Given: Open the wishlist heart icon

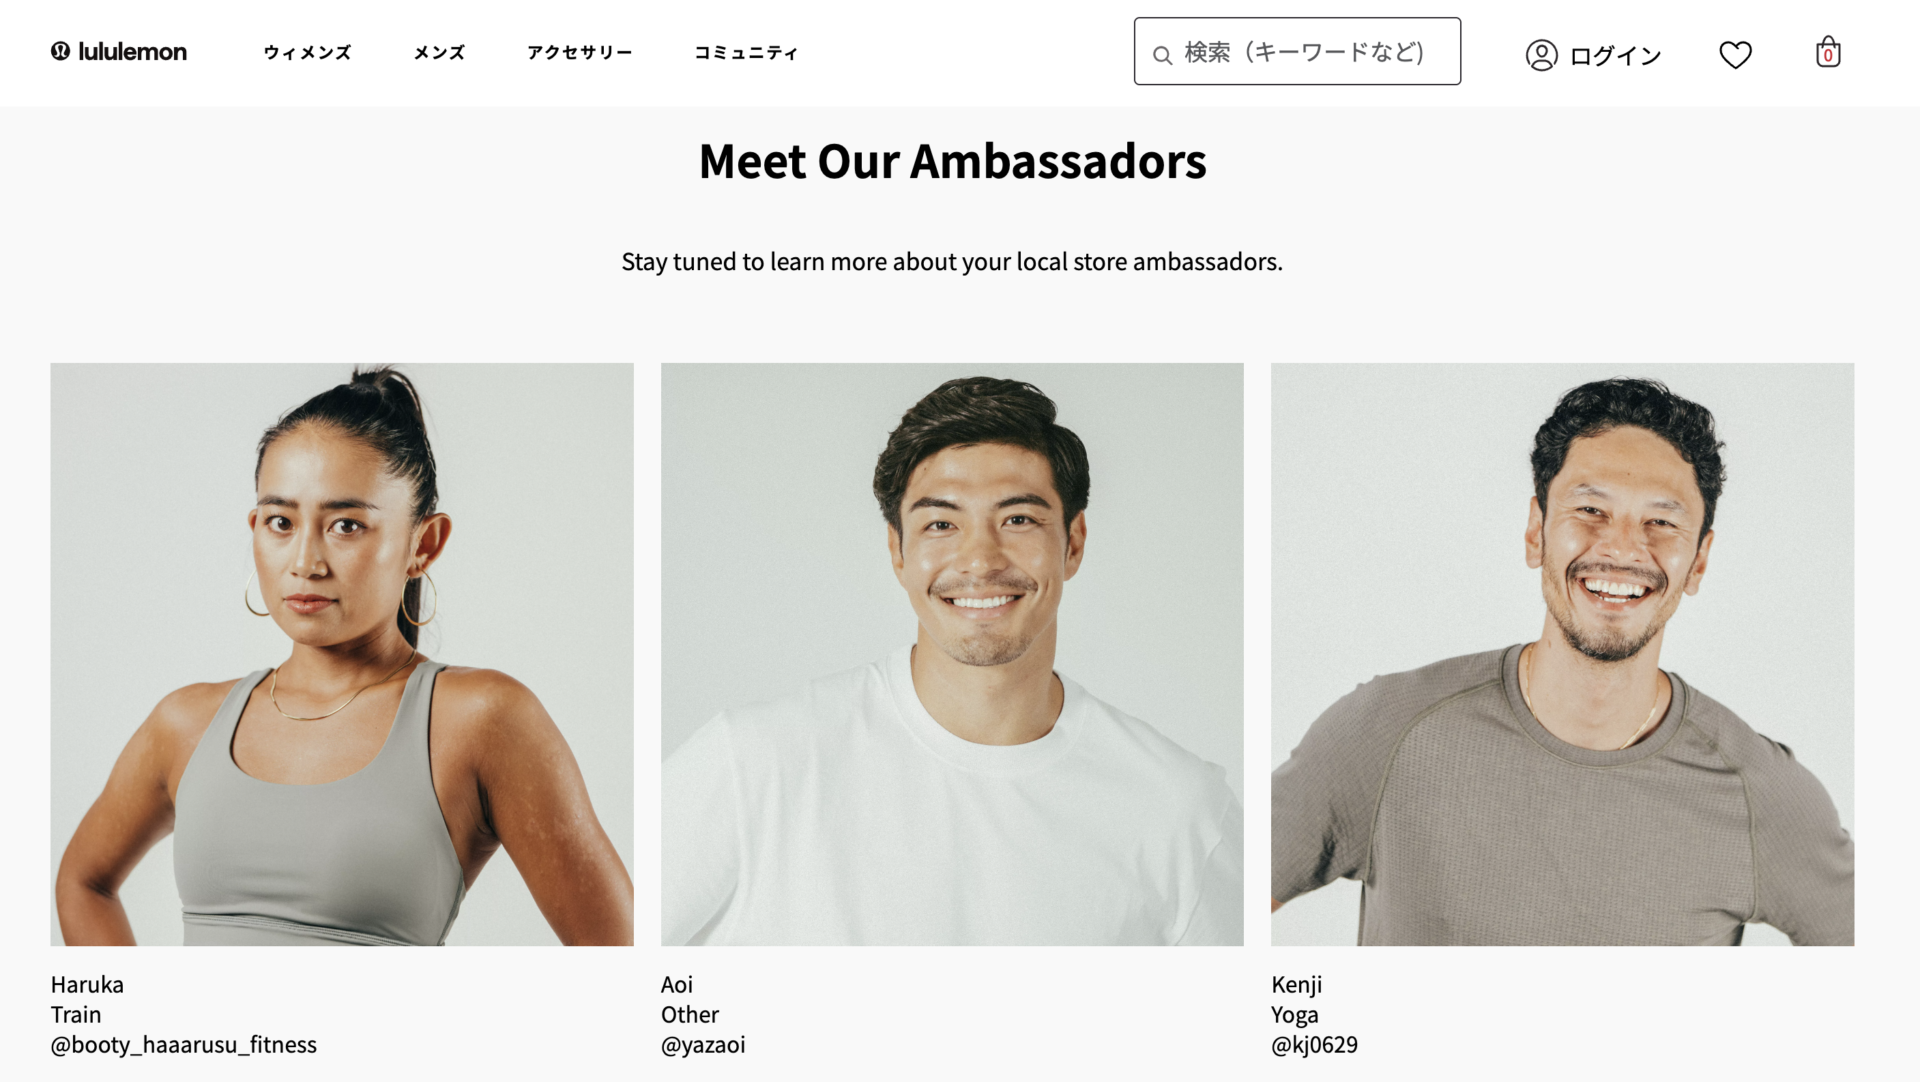Looking at the screenshot, I should click(1735, 54).
